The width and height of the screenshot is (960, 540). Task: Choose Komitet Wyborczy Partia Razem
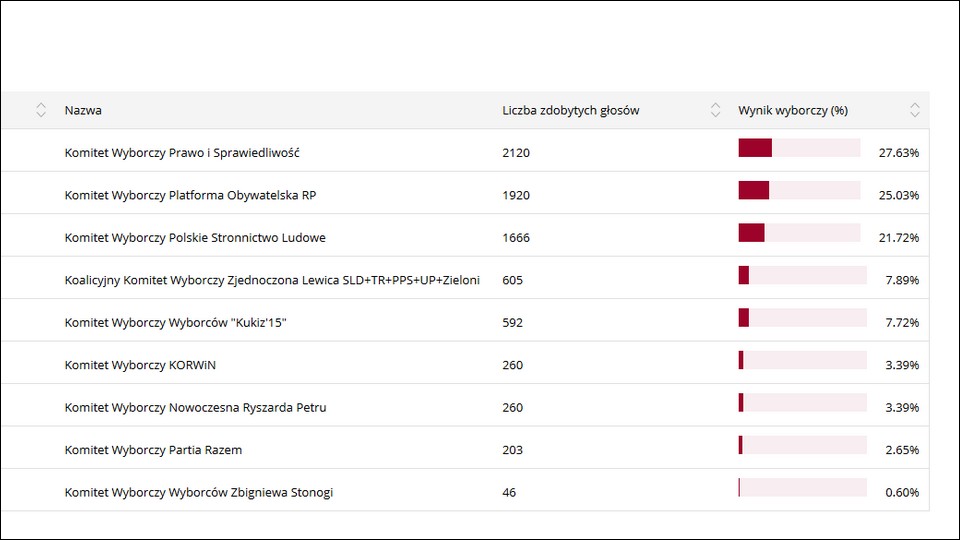[153, 450]
